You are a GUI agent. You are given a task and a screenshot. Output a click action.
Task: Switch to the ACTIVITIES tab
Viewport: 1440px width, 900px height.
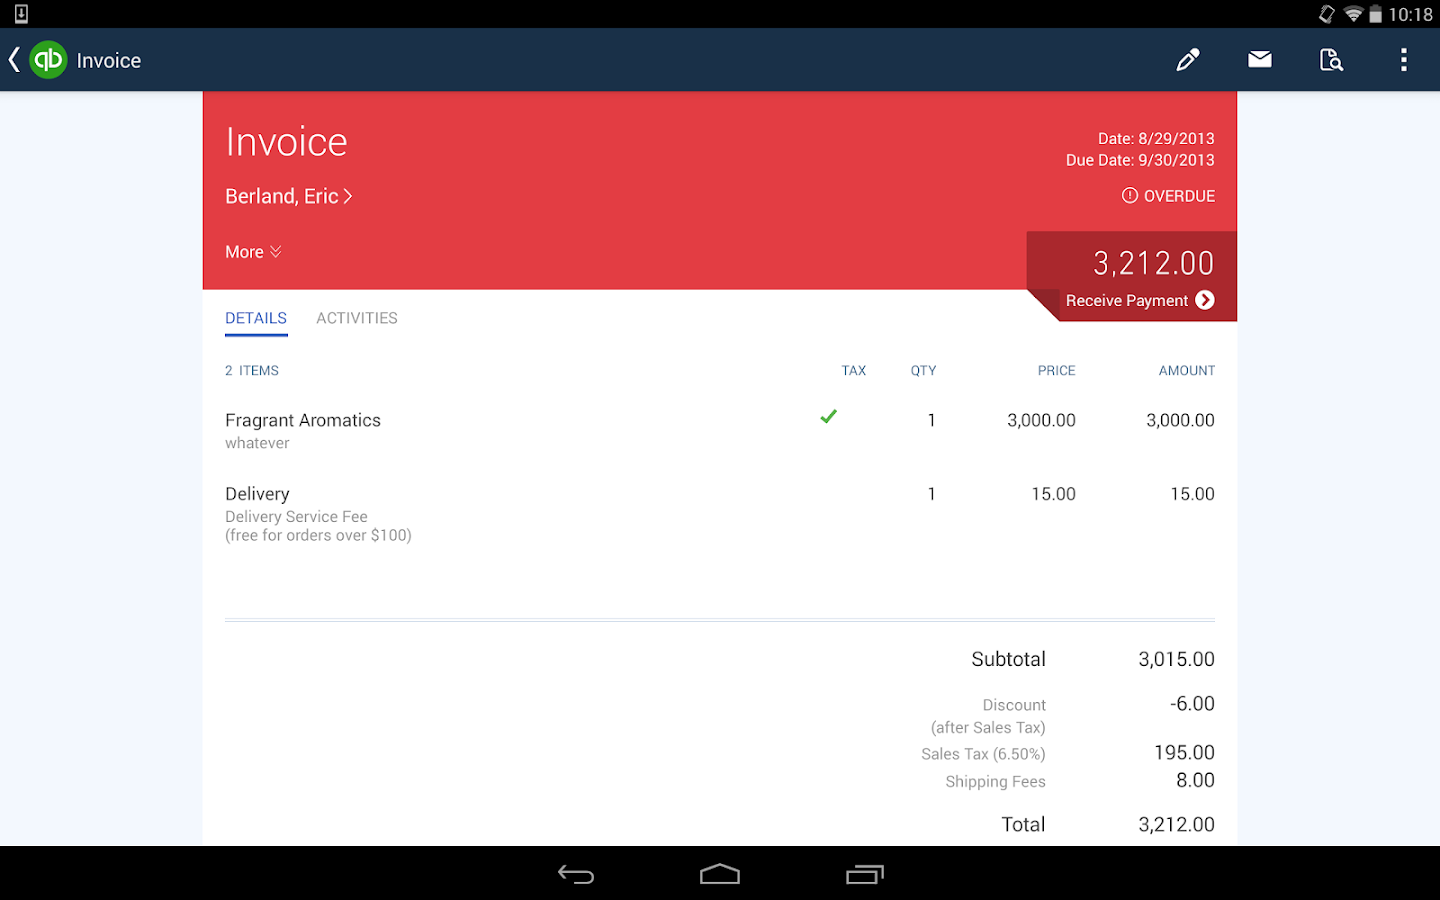357,318
